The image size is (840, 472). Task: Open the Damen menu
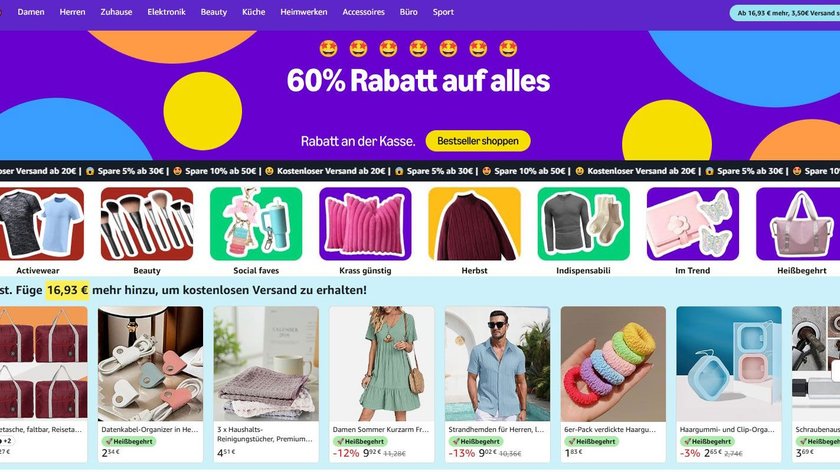[x=31, y=12]
